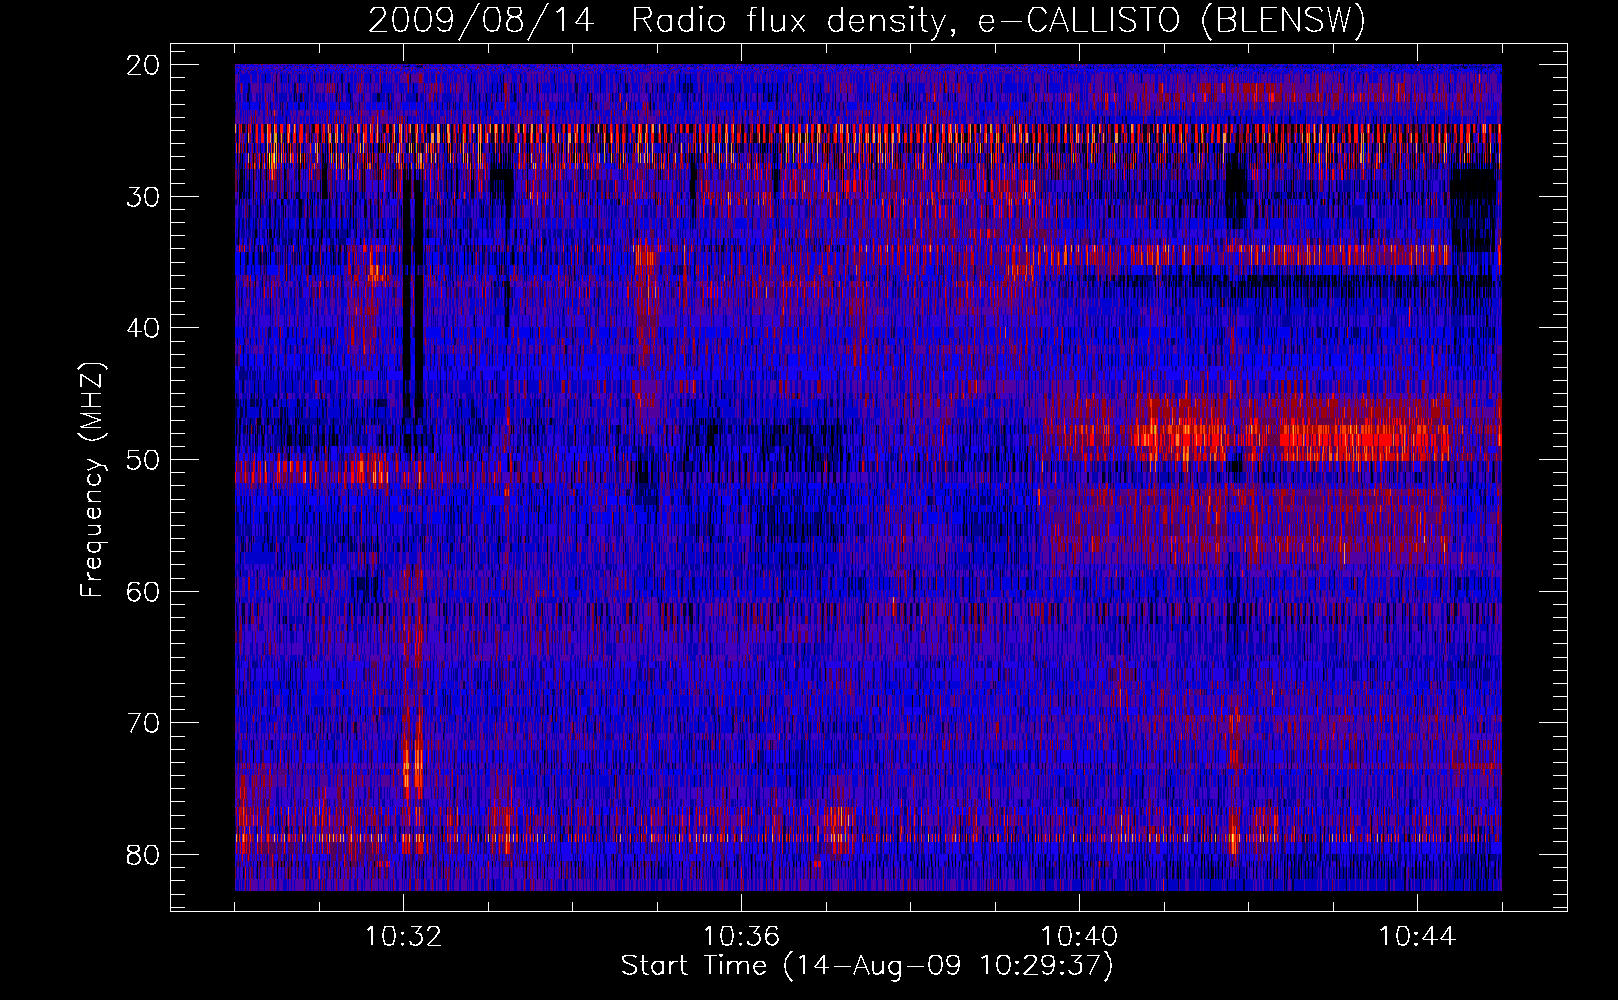
Task: Click the 50 frequency tick label
Action: pyautogui.click(x=144, y=460)
